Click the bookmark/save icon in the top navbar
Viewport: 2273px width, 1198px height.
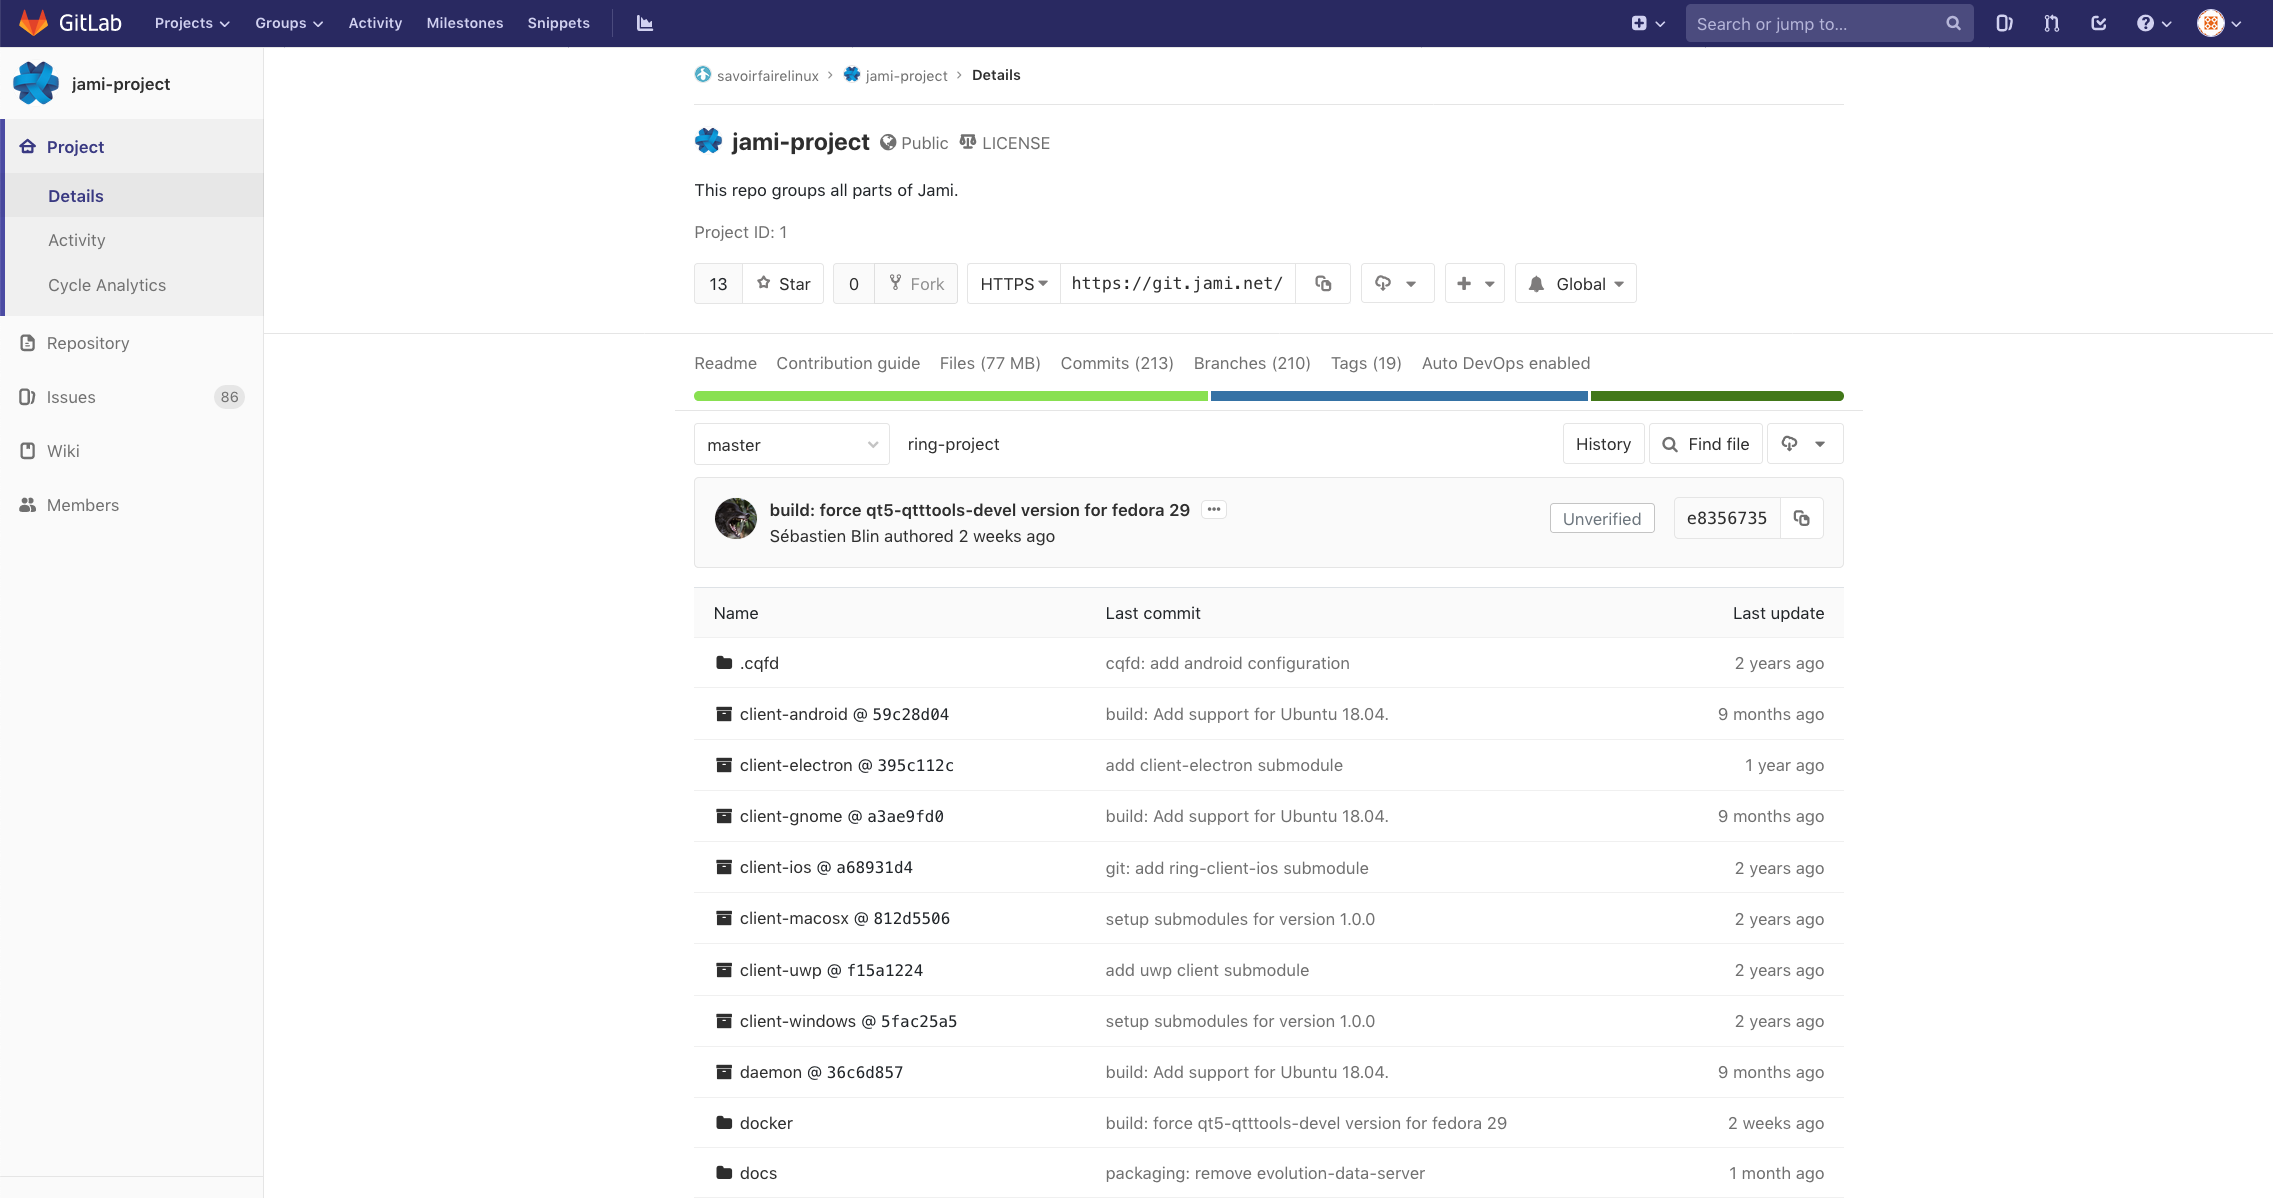pos(2102,23)
